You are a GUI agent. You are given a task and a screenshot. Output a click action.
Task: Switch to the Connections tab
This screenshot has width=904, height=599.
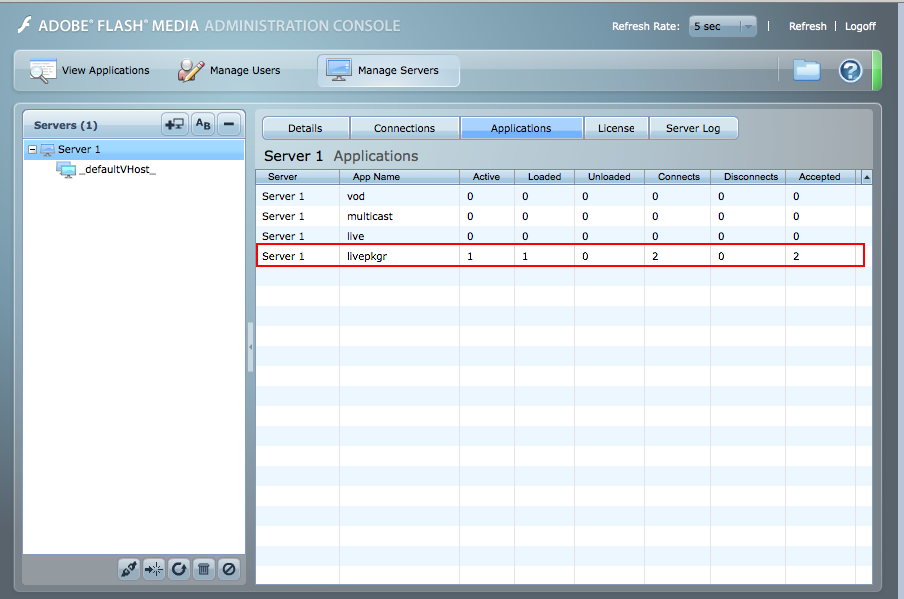click(405, 128)
